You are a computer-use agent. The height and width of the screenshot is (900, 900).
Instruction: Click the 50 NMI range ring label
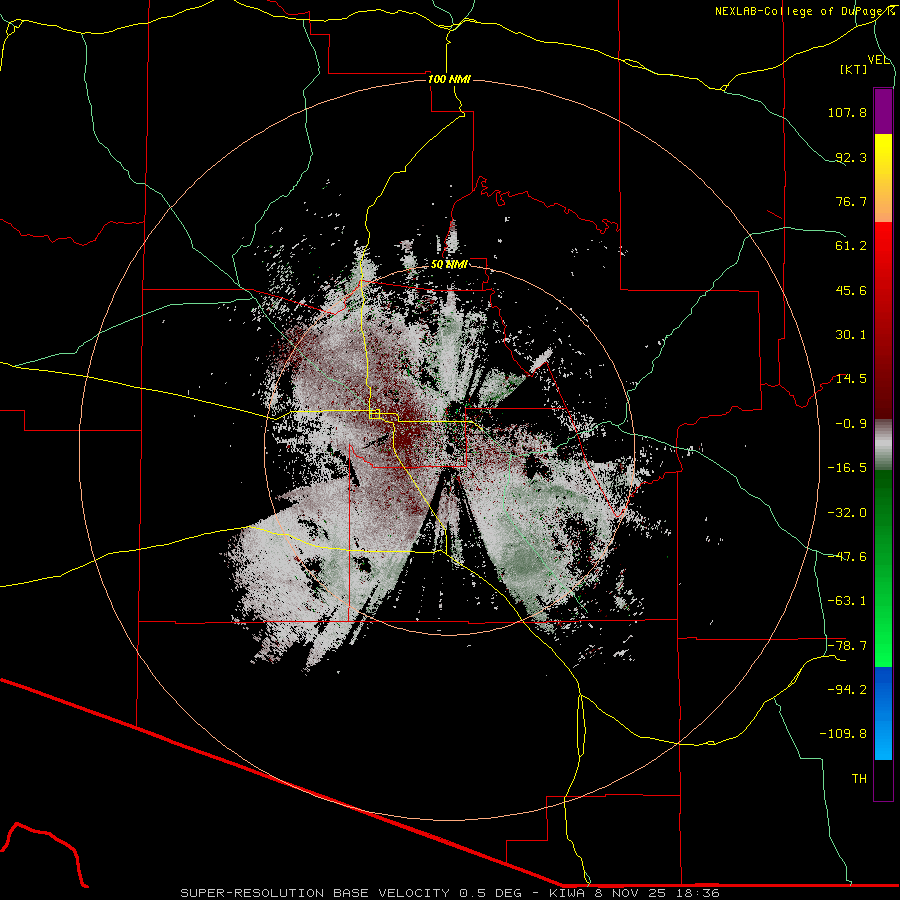(x=449, y=265)
